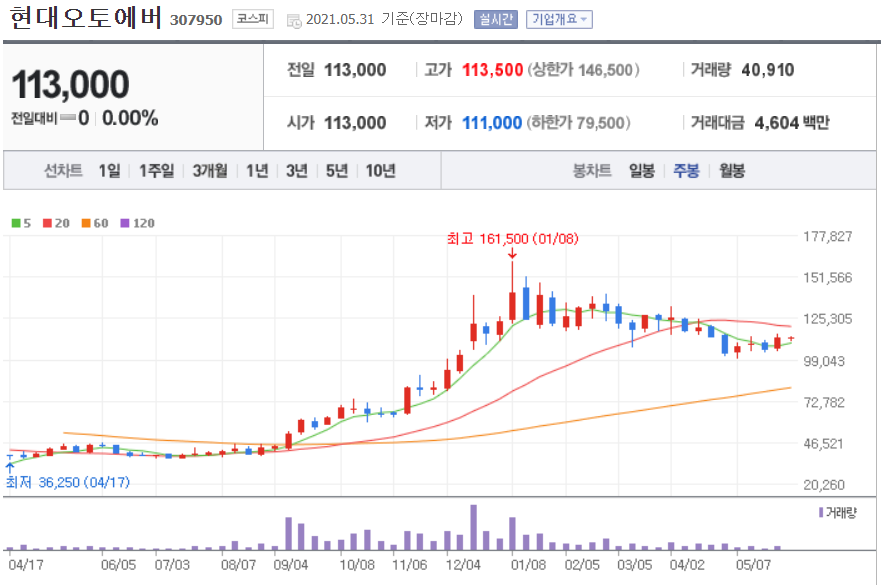Click the purple 거래량 legend marker
The image size is (881, 585).
821,513
